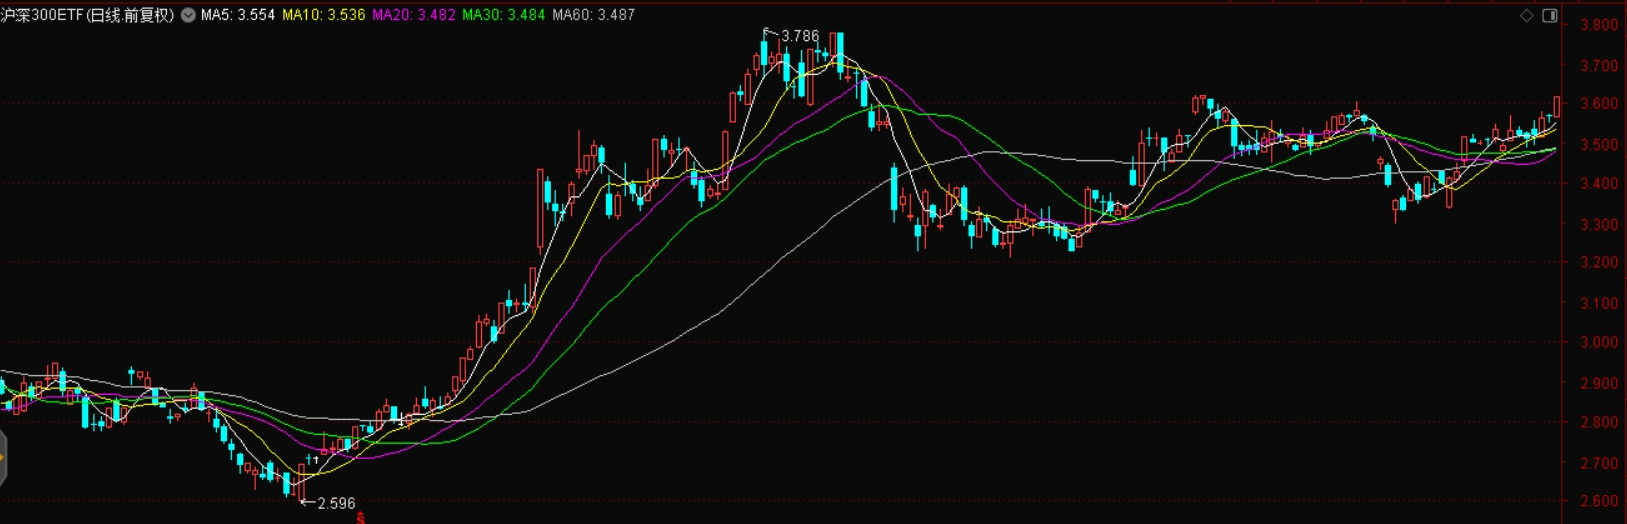1627x524 pixels.
Task: Toggle the side panel layout icon
Action: click(1549, 16)
